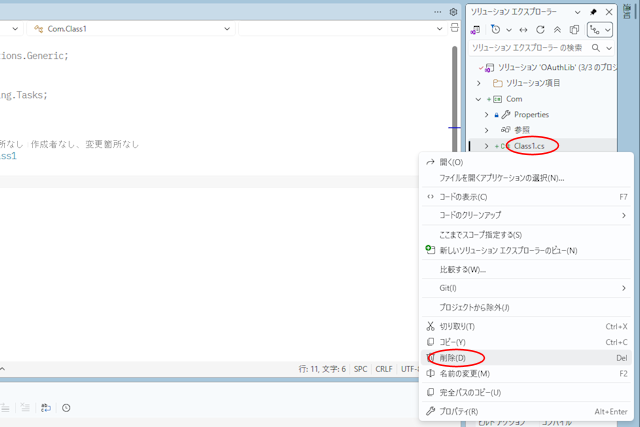
Task: Click the search magnifier icon in Solution Explorer
Action: 598,48
